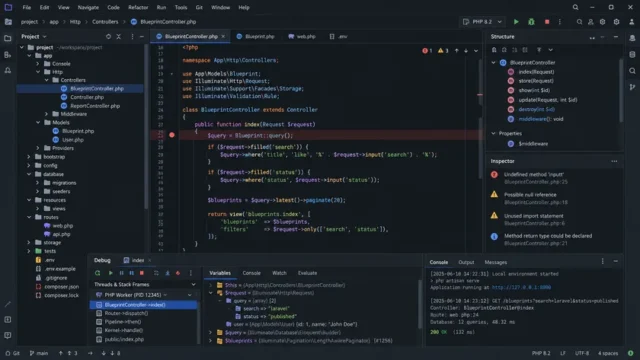The width and height of the screenshot is (640, 360).
Task: Open the Database icon in the right sidebar
Action: click(632, 54)
